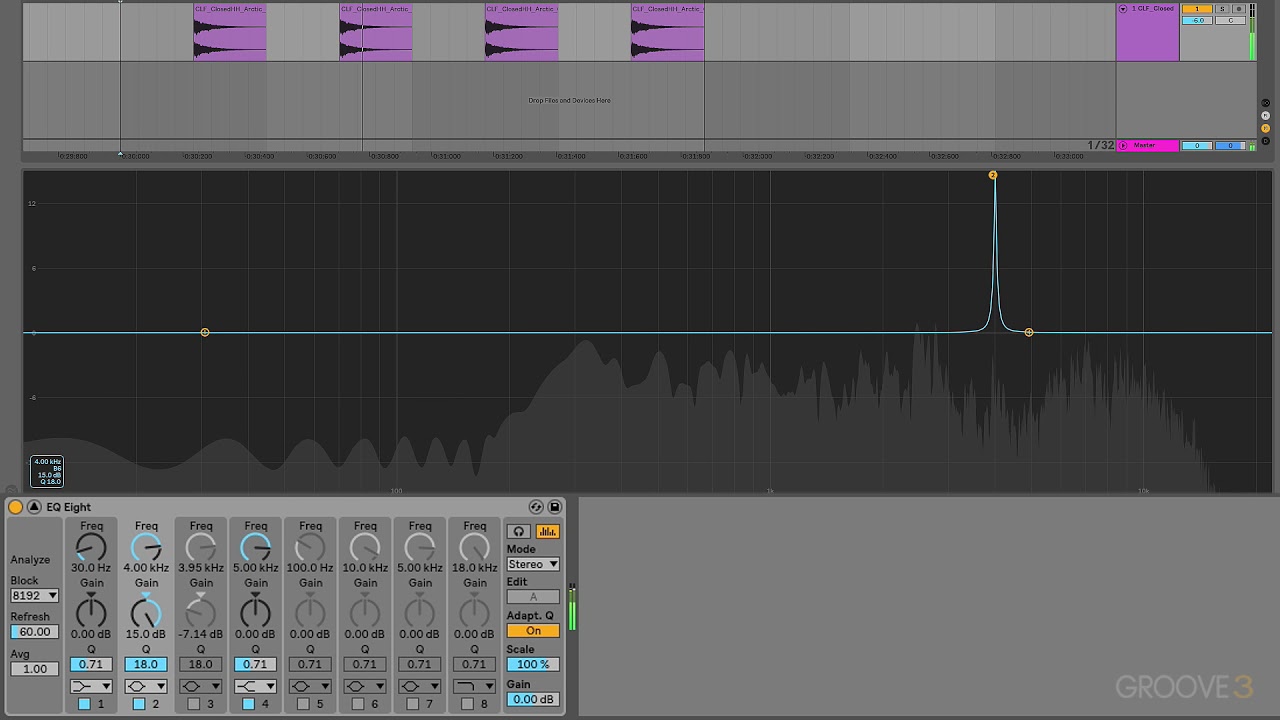1280x720 pixels.
Task: Click band 5 Freq knob at 100.0 Hz
Action: pos(310,547)
